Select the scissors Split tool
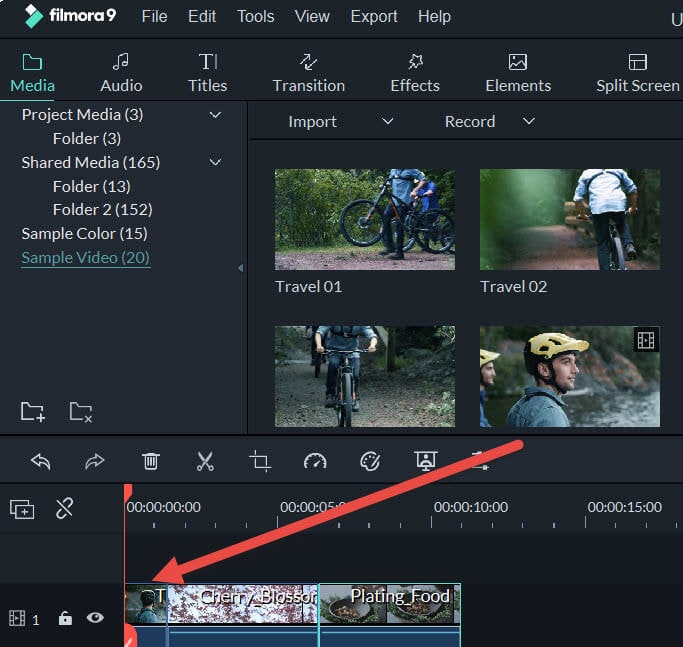The image size is (683, 647). [x=205, y=461]
